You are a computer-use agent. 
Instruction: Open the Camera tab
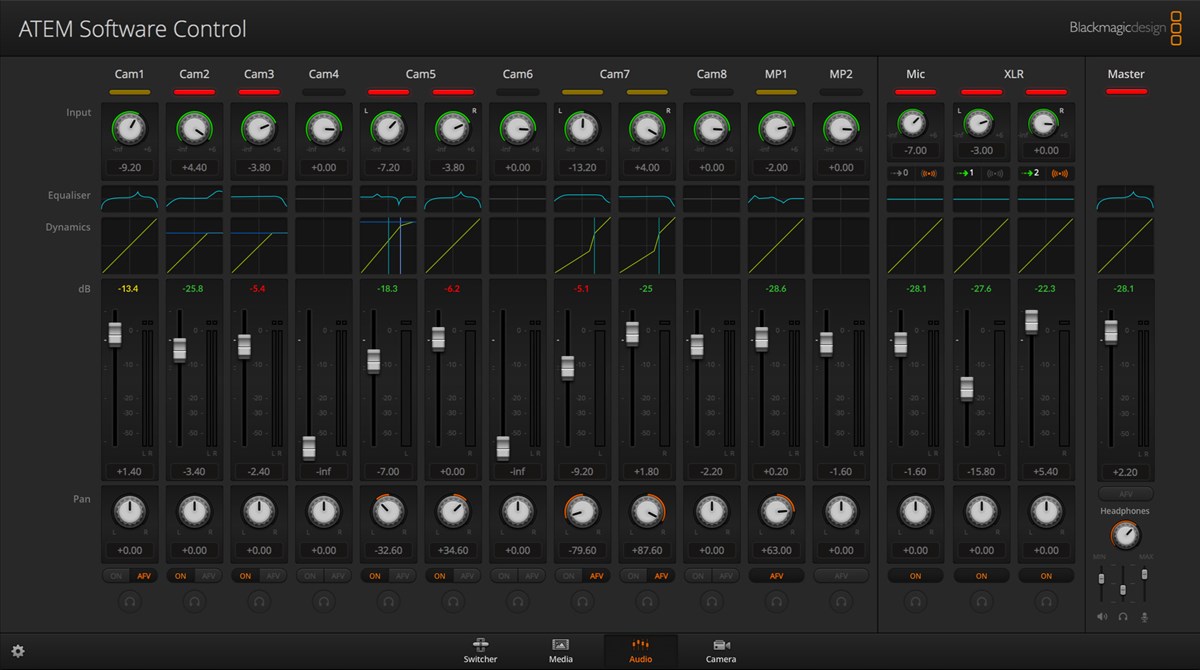(721, 651)
